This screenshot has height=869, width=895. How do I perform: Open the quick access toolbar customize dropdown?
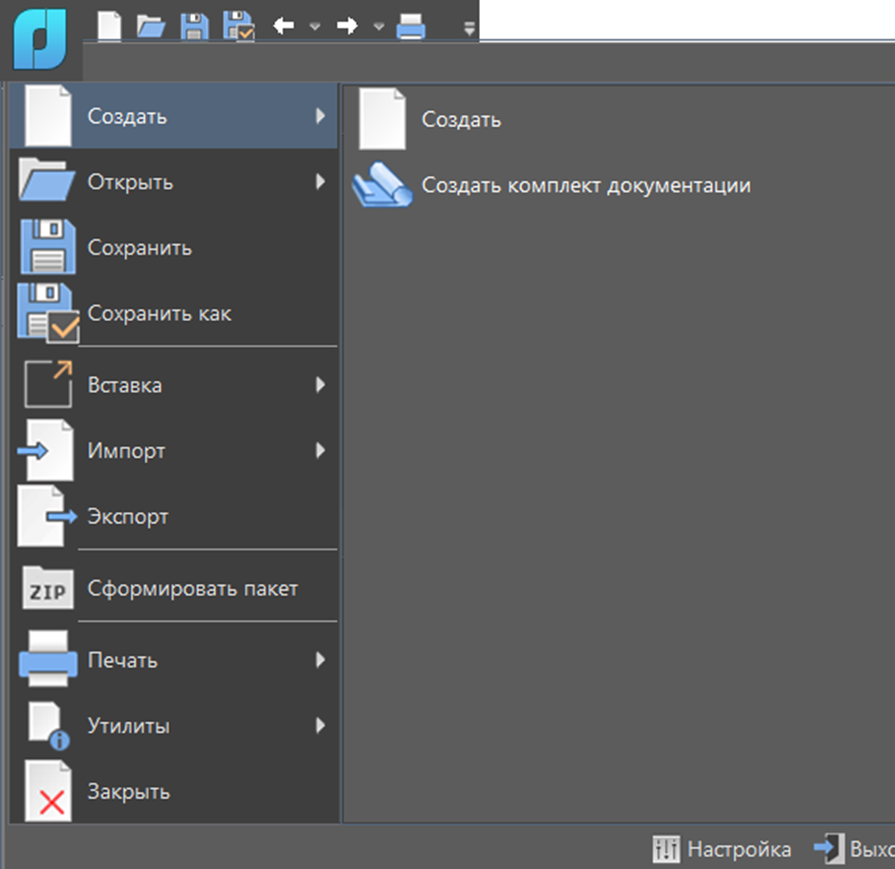[x=469, y=29]
